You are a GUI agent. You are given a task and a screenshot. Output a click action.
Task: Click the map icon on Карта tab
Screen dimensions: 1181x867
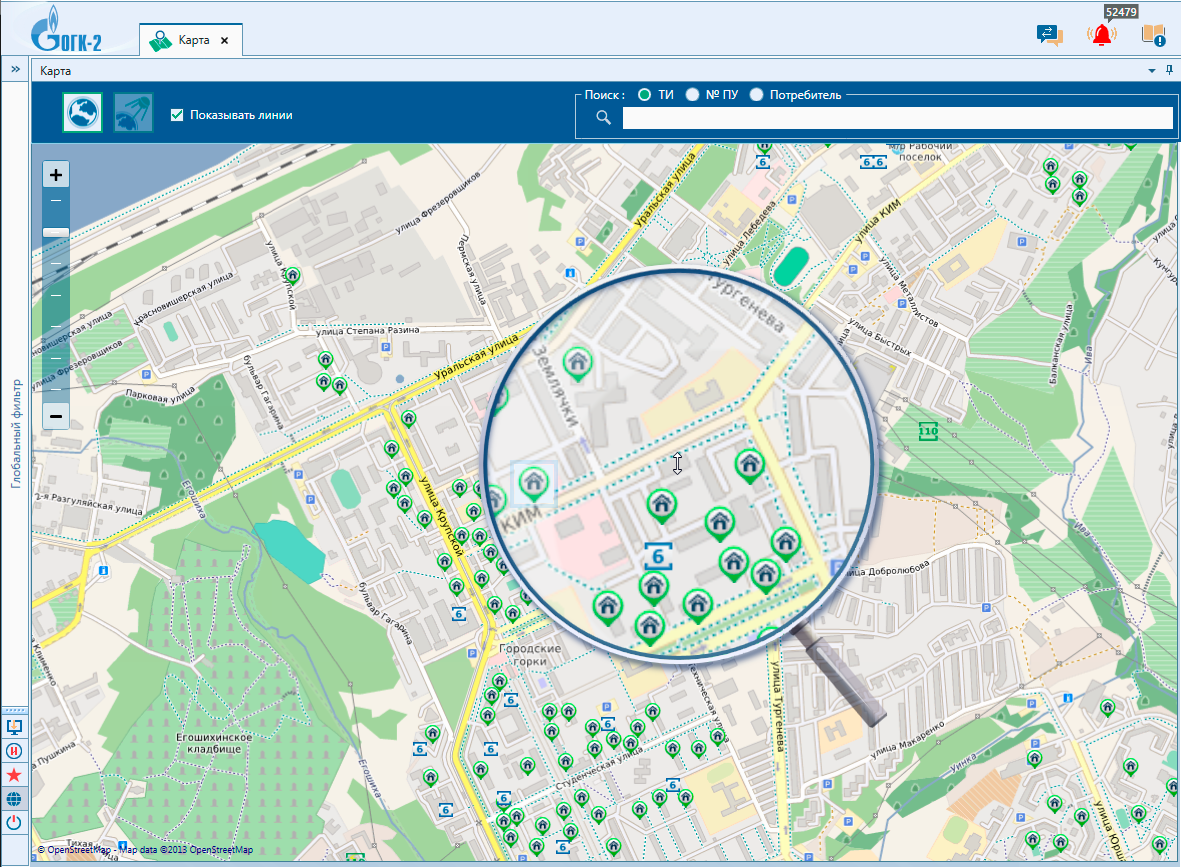click(160, 41)
